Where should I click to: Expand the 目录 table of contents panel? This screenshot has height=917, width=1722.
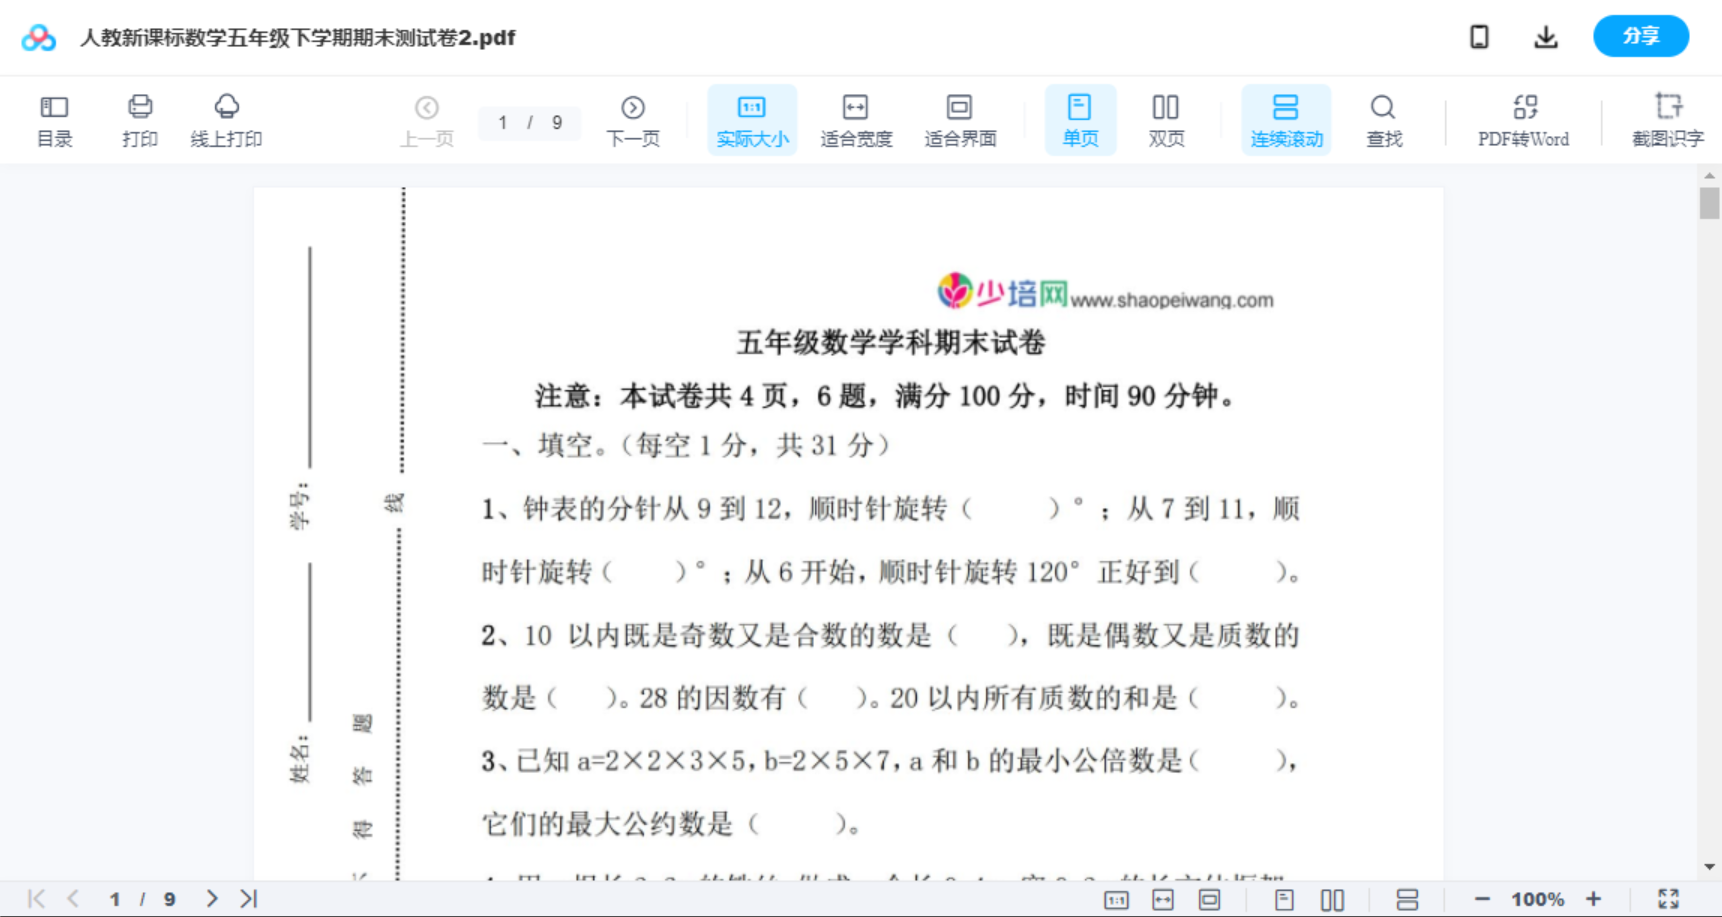point(55,118)
